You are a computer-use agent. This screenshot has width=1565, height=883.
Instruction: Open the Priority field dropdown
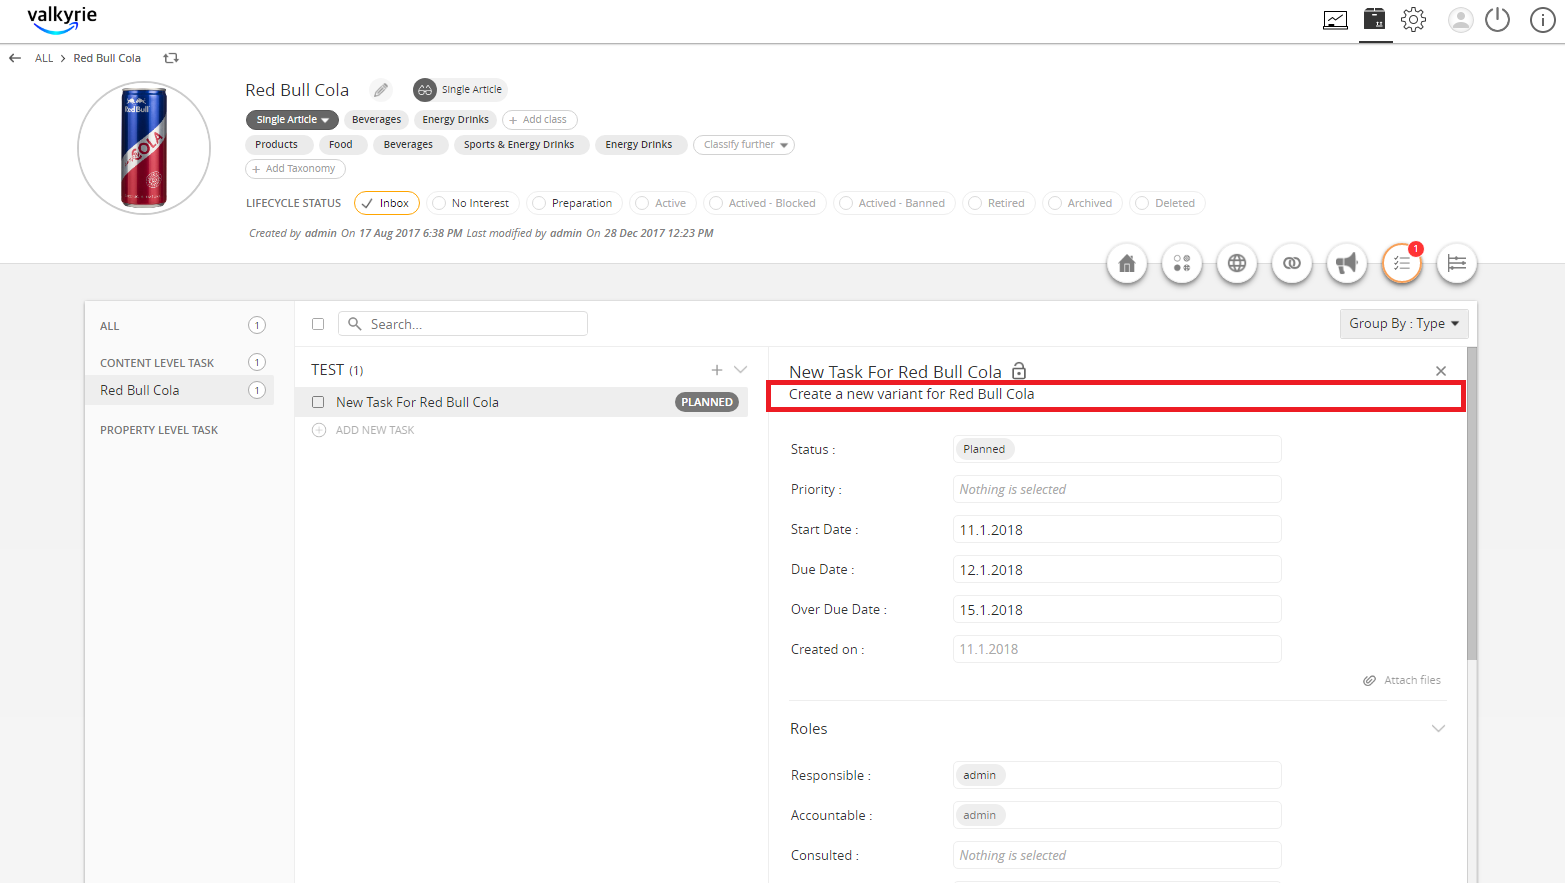[1117, 489]
